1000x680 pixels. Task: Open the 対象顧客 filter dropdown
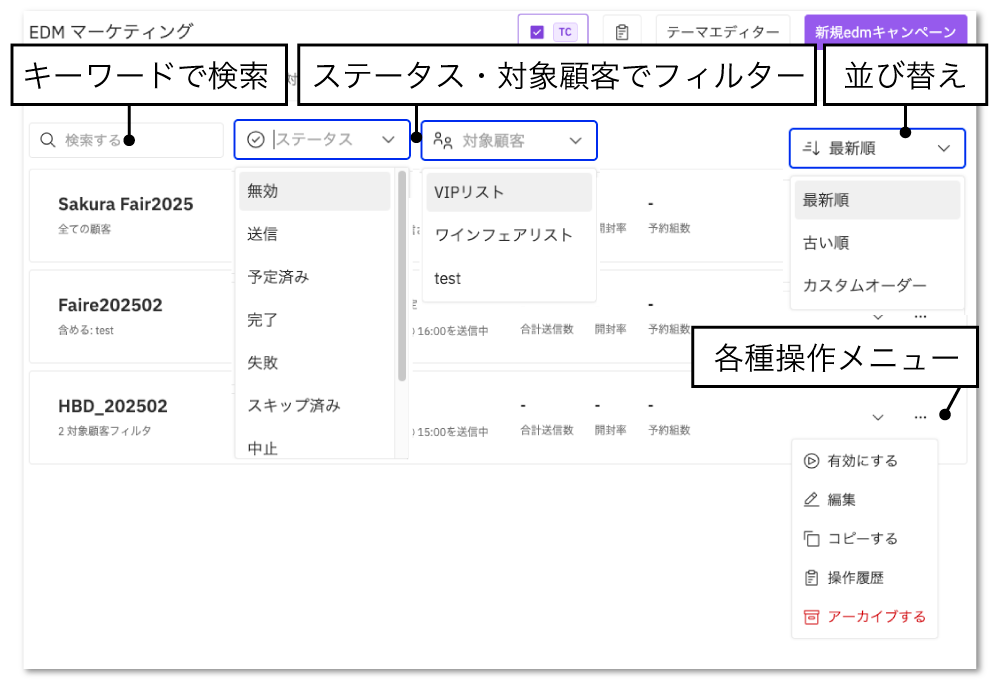509,140
